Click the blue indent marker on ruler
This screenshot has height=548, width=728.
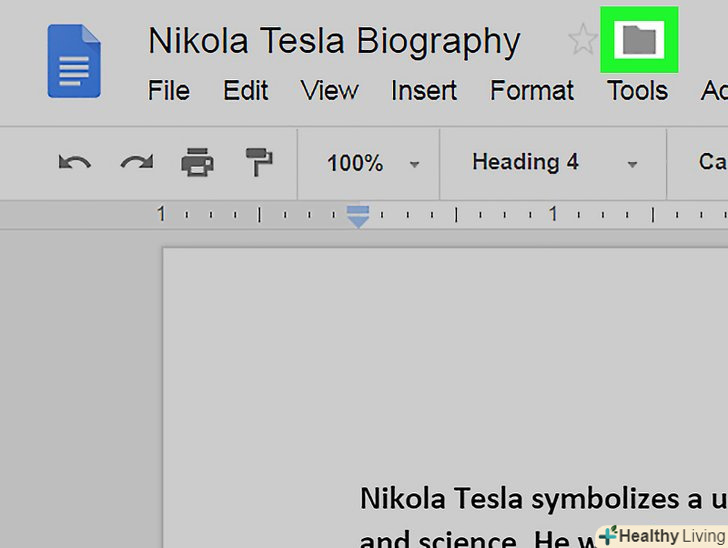[x=358, y=216]
